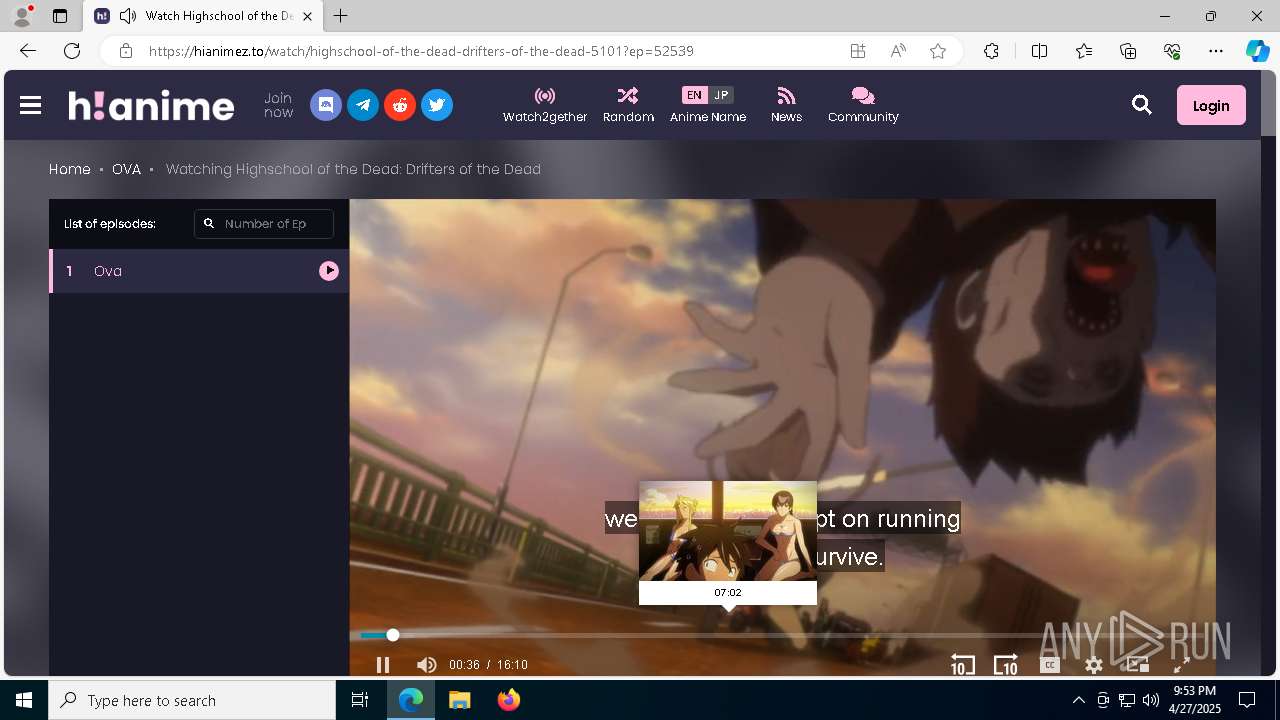
Task: Click the pink play icon on Ova row
Action: [329, 271]
